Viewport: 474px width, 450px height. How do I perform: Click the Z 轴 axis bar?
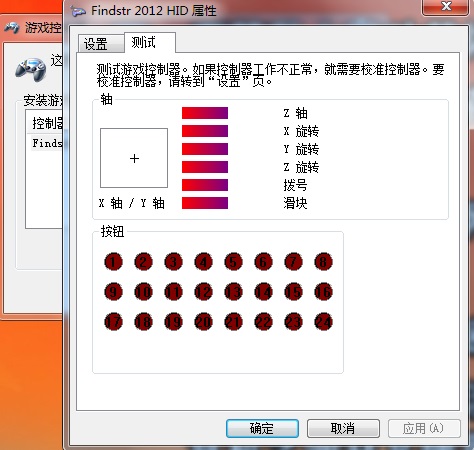click(205, 113)
